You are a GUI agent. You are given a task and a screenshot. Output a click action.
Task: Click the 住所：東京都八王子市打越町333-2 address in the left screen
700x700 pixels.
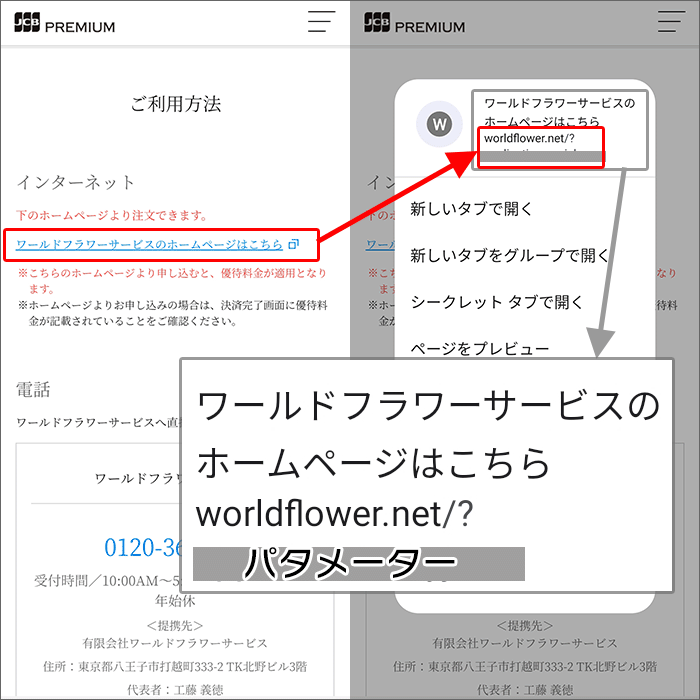tap(175, 667)
